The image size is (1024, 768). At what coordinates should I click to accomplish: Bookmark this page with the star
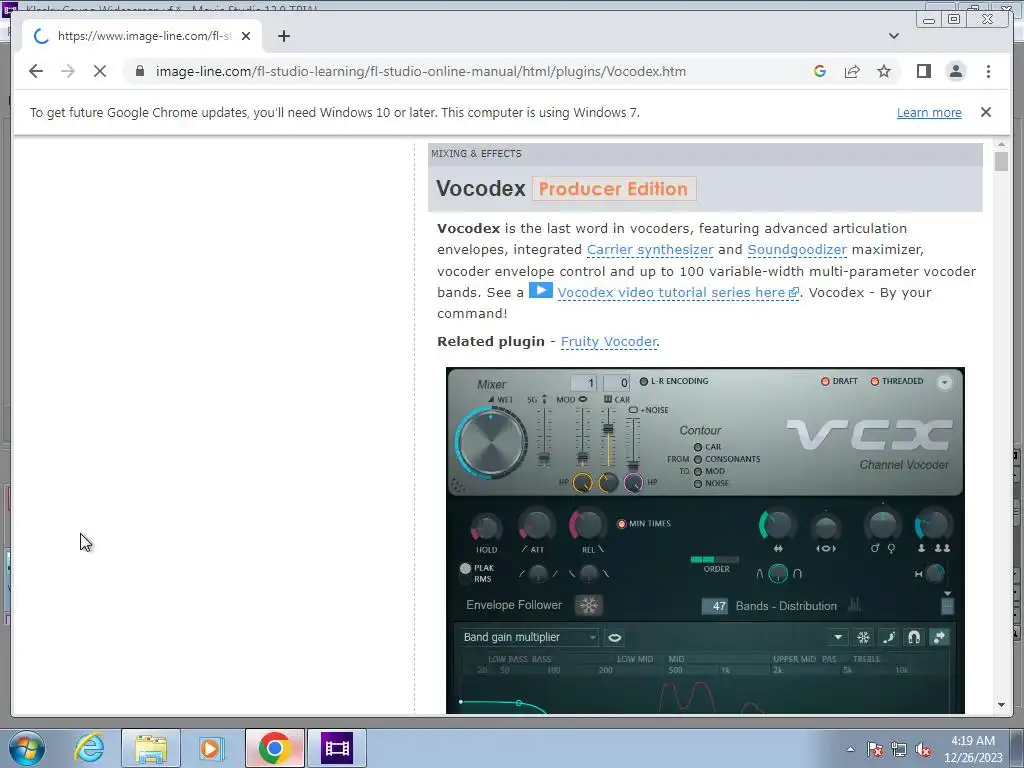point(884,71)
